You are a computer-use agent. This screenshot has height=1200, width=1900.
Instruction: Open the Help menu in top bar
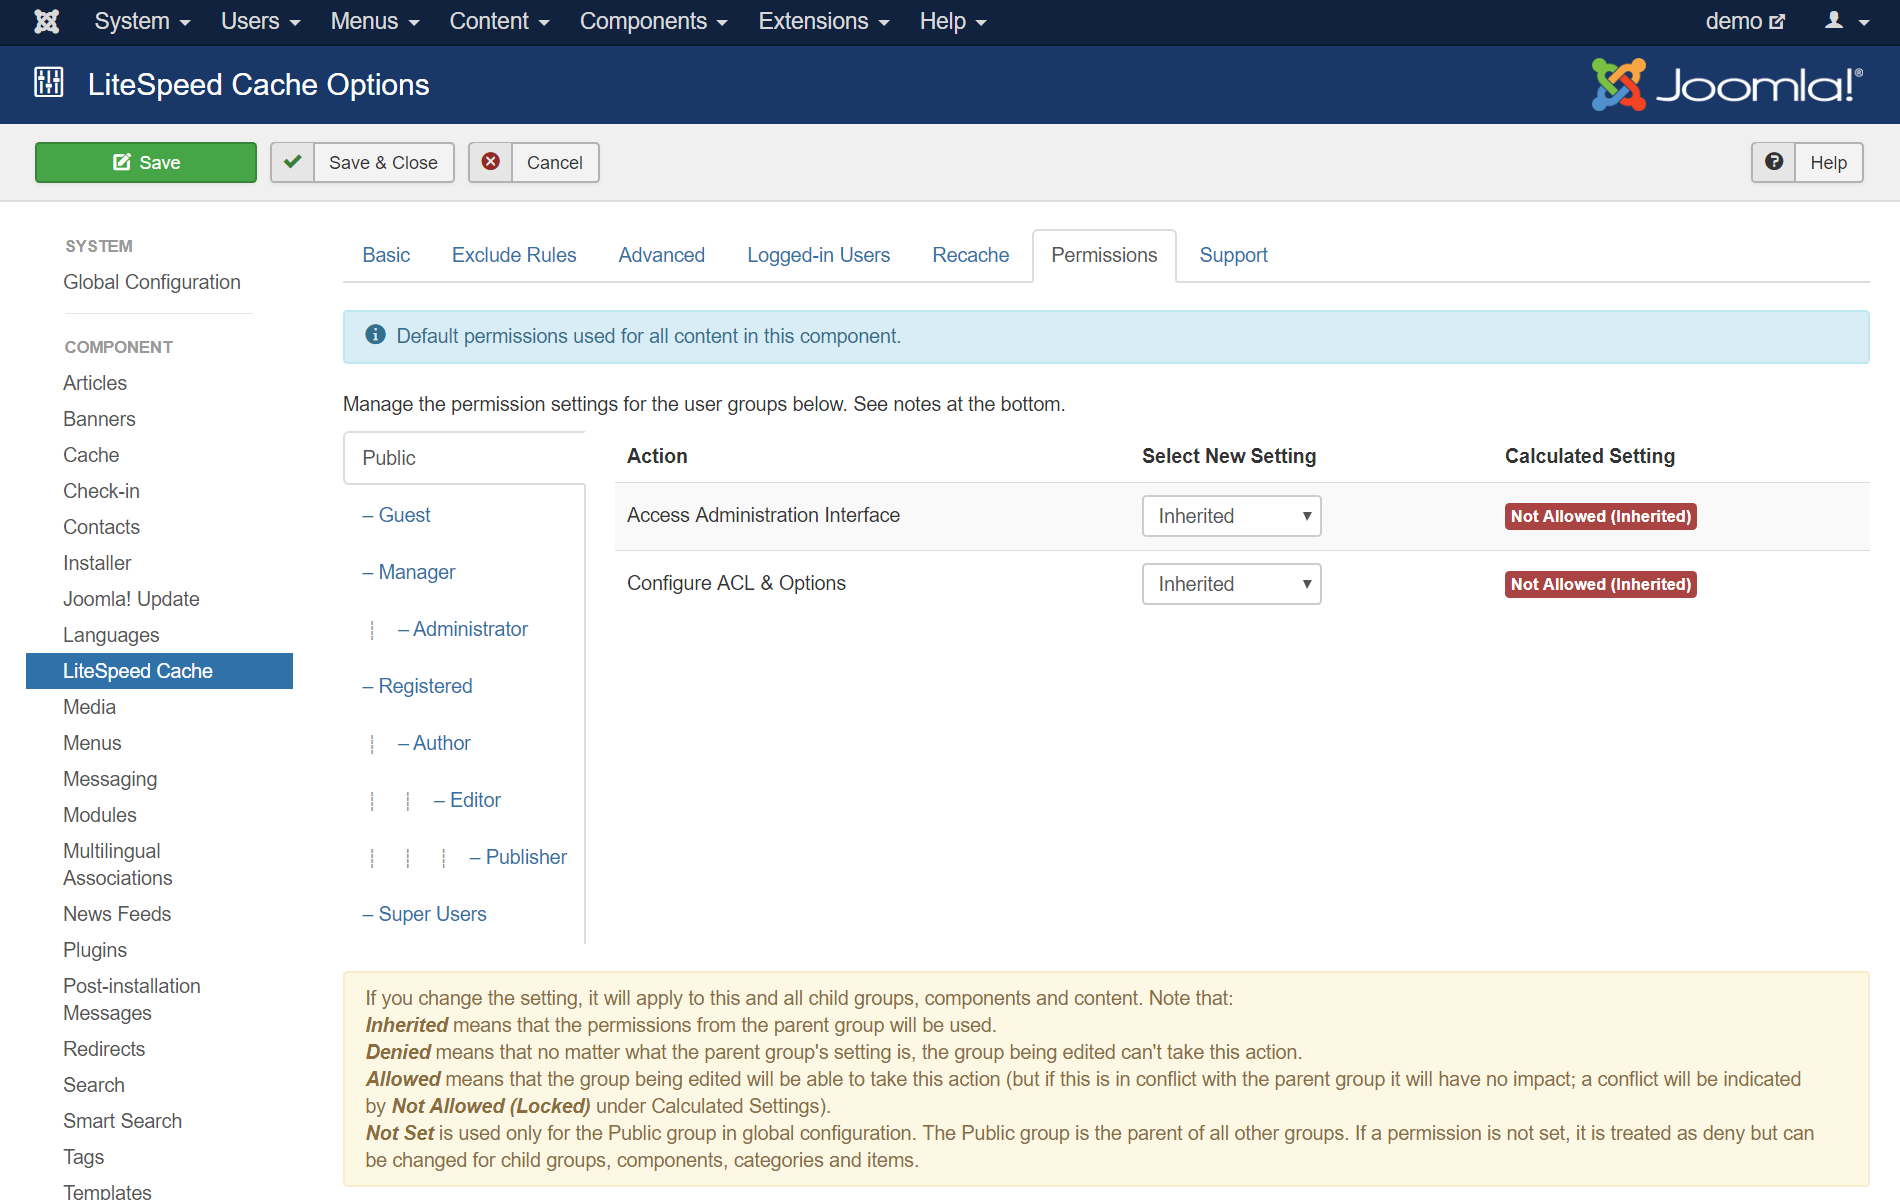(953, 21)
